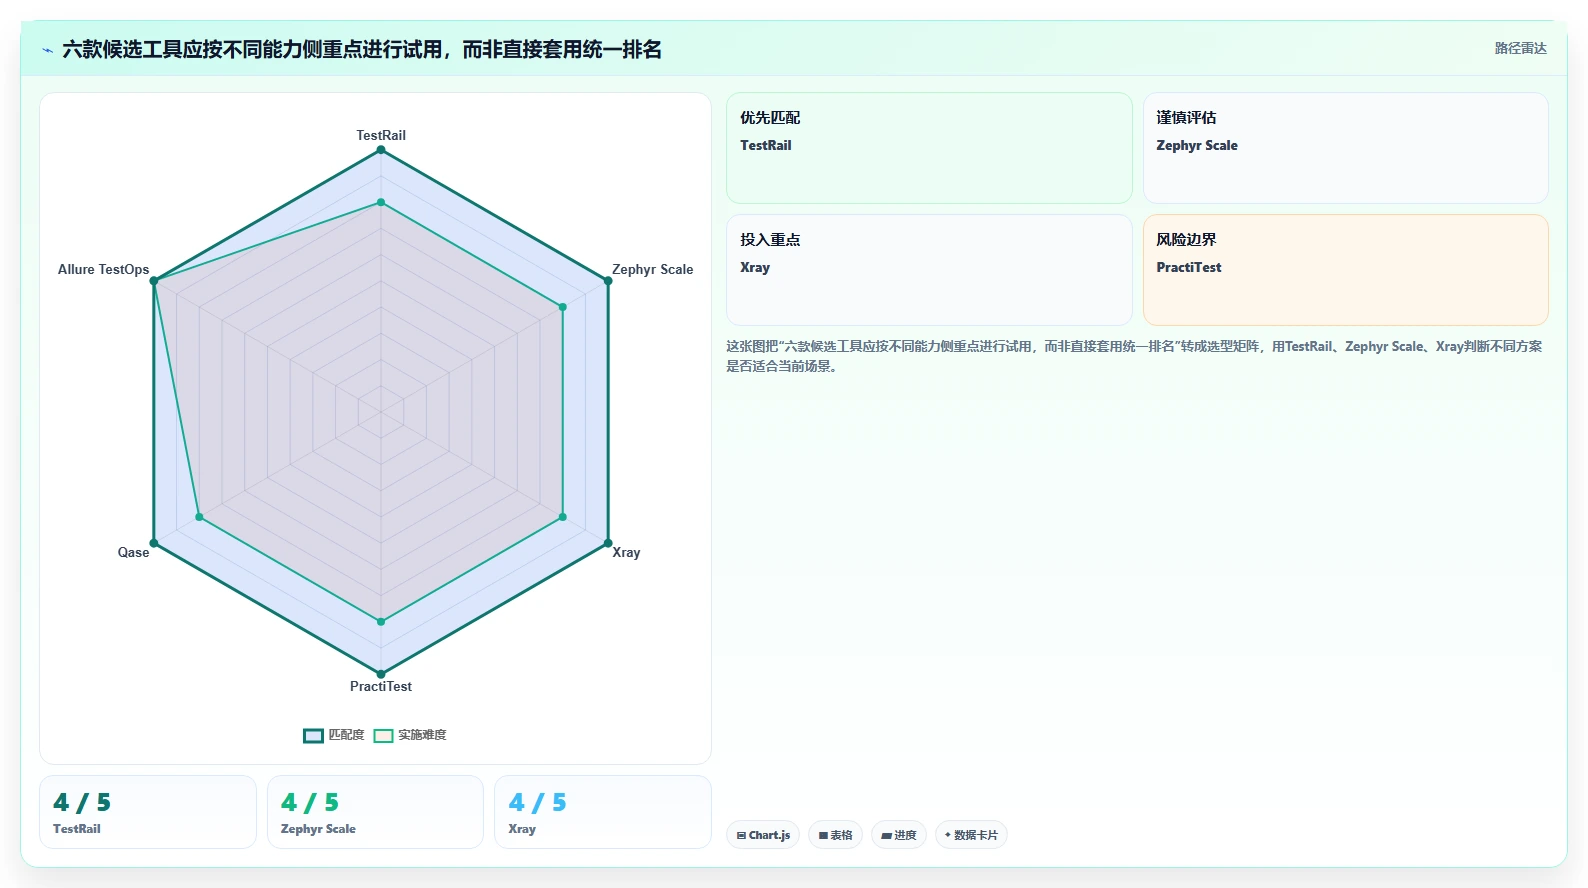Click the TestRail axis label on radar

click(381, 135)
